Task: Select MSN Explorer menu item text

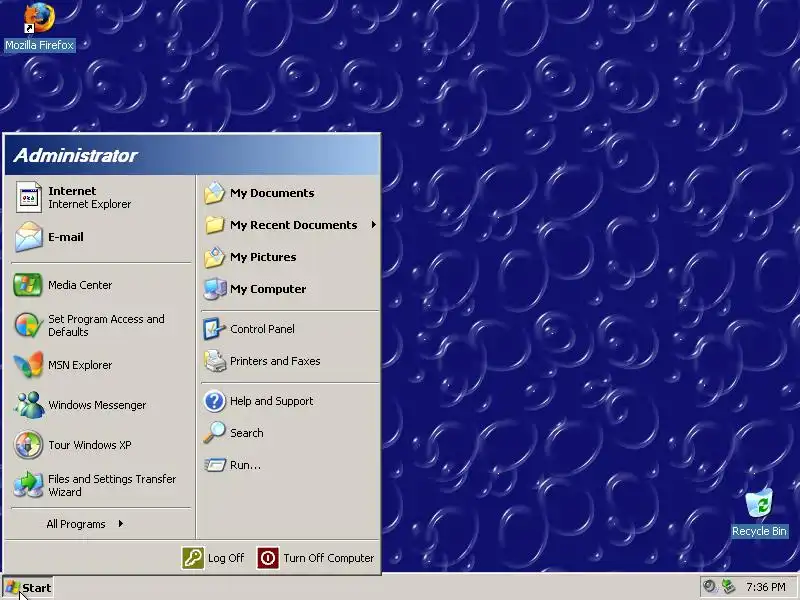Action: tap(80, 365)
